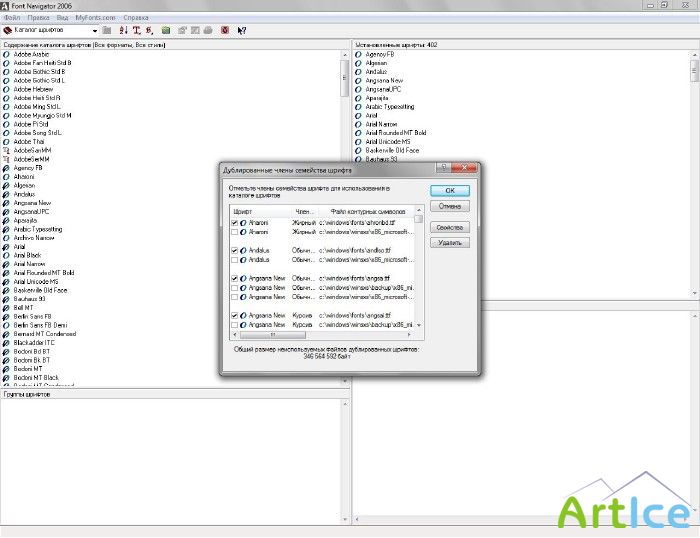This screenshot has width=700, height=538.
Task: Uncheck the Angsana New angsa.ttf checkbox
Action: (x=235, y=278)
